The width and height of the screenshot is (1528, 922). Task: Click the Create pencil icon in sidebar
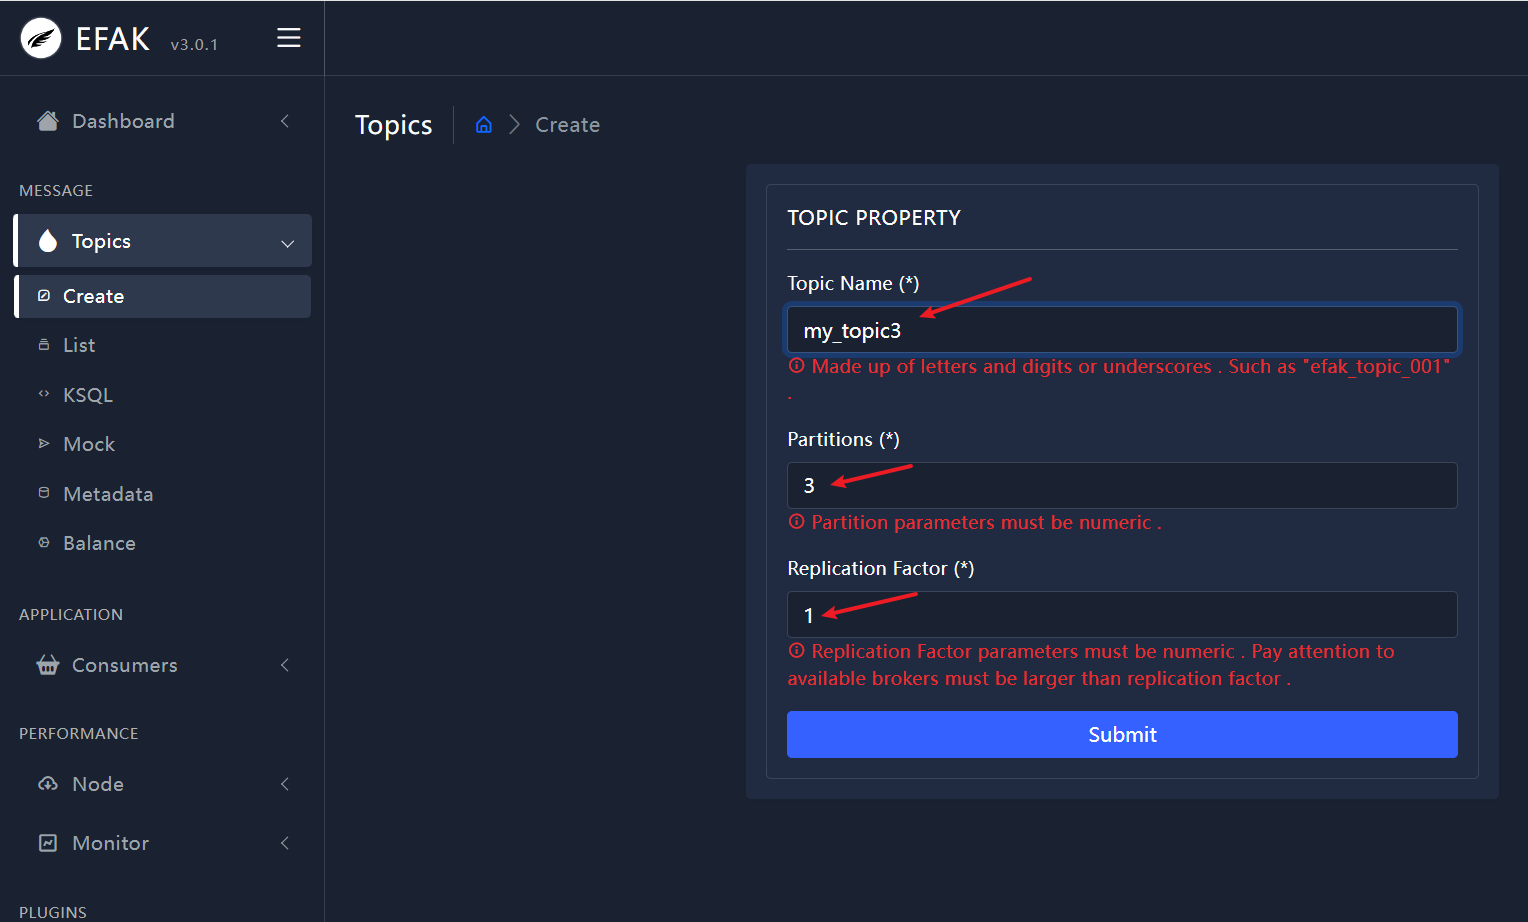click(44, 296)
